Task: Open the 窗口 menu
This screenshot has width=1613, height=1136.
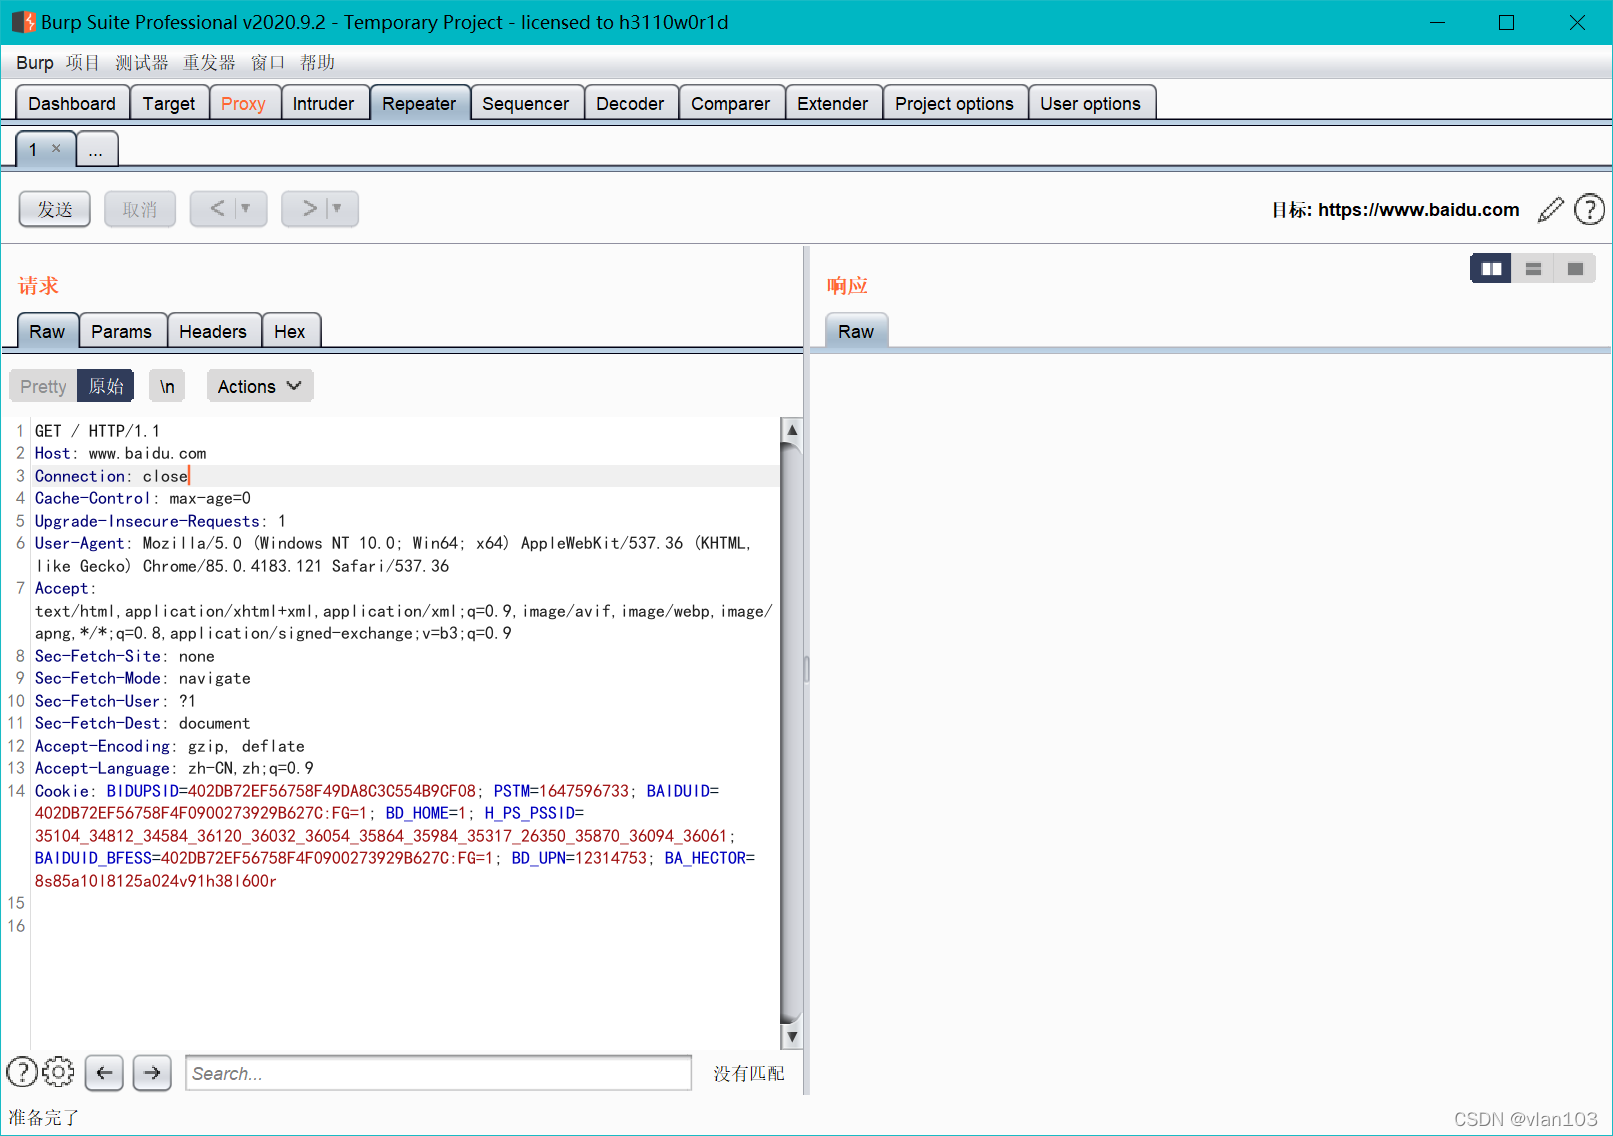Action: coord(268,63)
